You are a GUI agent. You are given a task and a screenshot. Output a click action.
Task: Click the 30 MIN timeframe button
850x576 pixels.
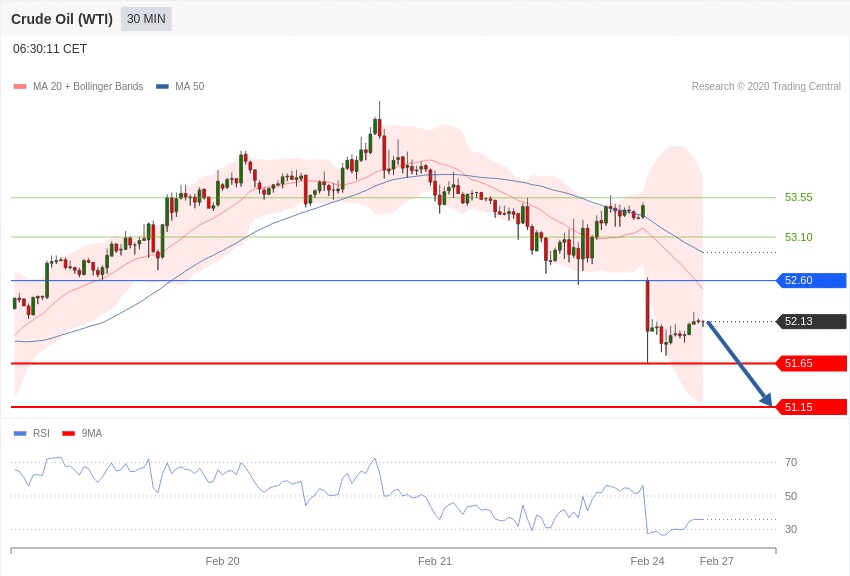pyautogui.click(x=146, y=19)
